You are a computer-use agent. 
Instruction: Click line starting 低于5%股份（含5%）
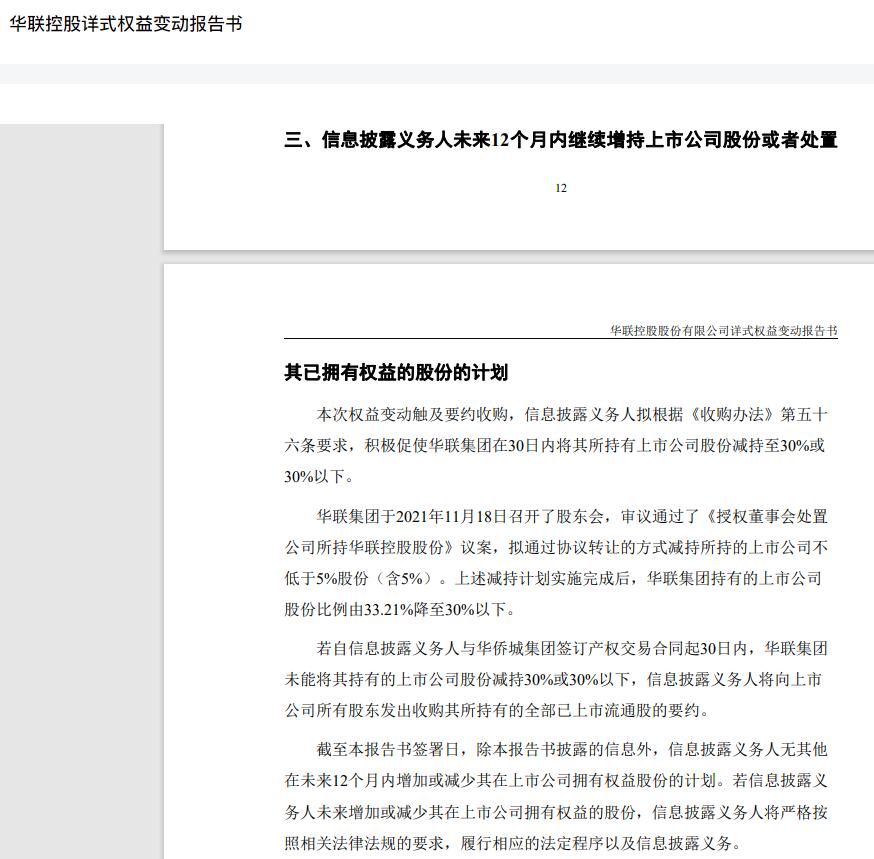click(x=553, y=579)
